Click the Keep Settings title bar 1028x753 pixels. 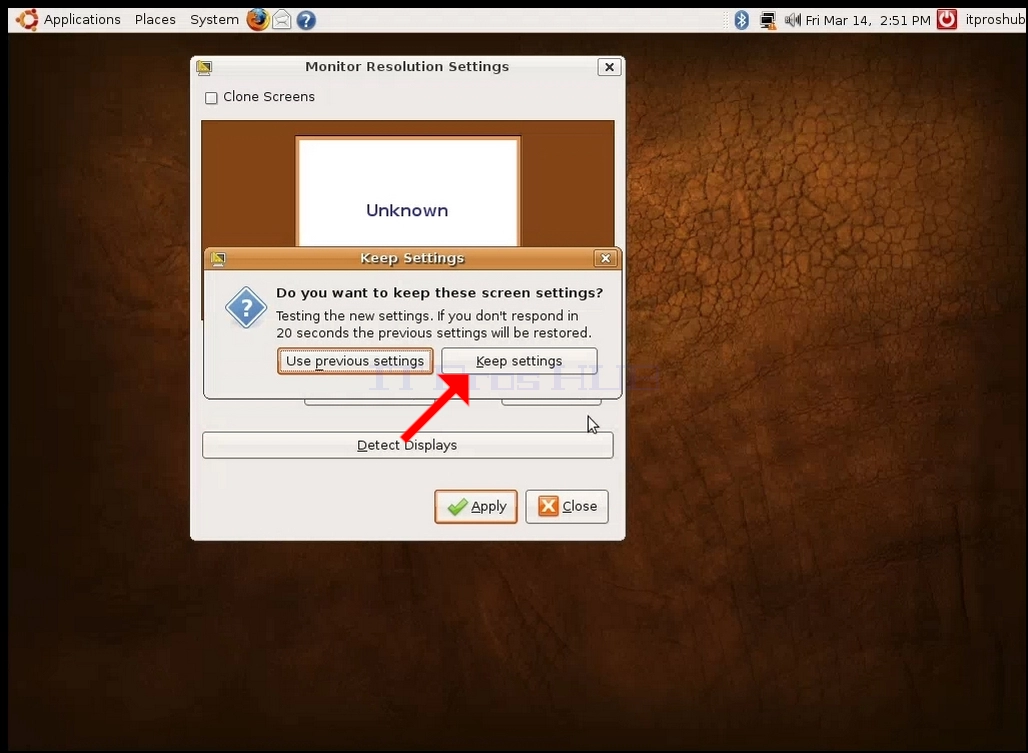412,258
